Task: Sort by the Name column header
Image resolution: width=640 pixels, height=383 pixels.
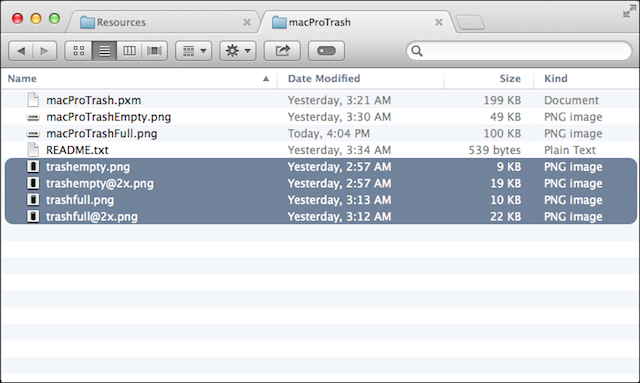Action: tap(139, 78)
